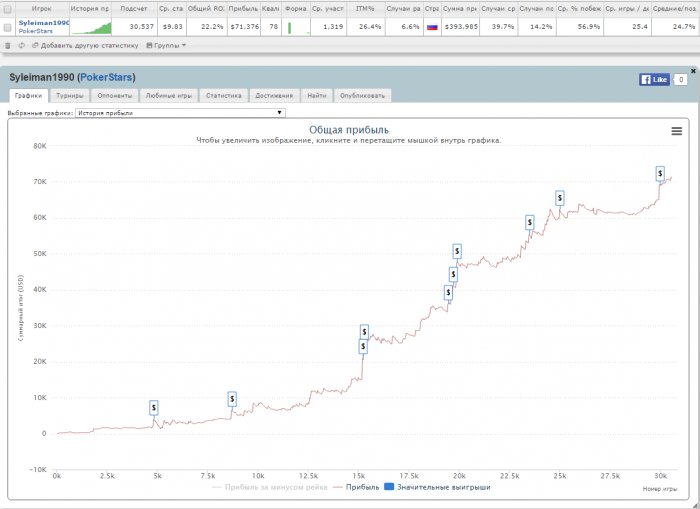
Task: Click the trash delete icon in toolbar
Action: tap(9, 45)
